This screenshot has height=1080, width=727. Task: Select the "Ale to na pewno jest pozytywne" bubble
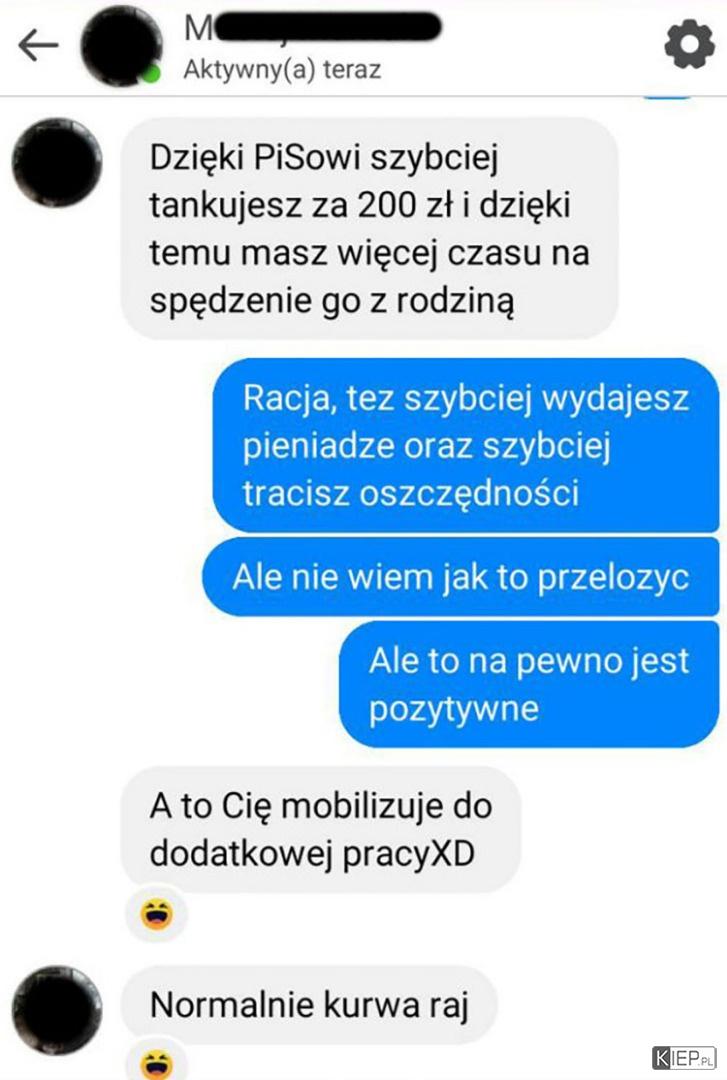529,684
